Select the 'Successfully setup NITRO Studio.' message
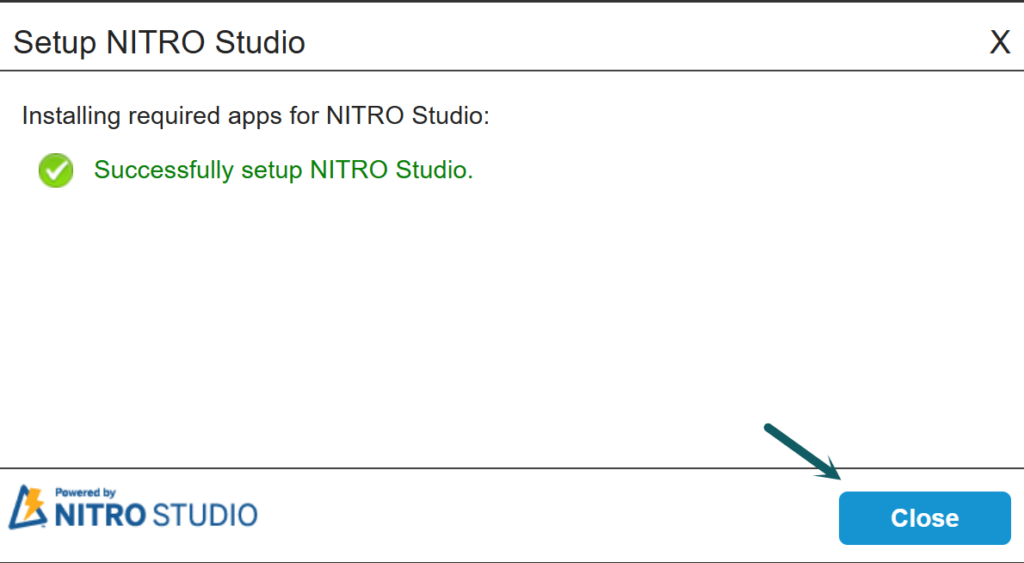 [x=283, y=170]
